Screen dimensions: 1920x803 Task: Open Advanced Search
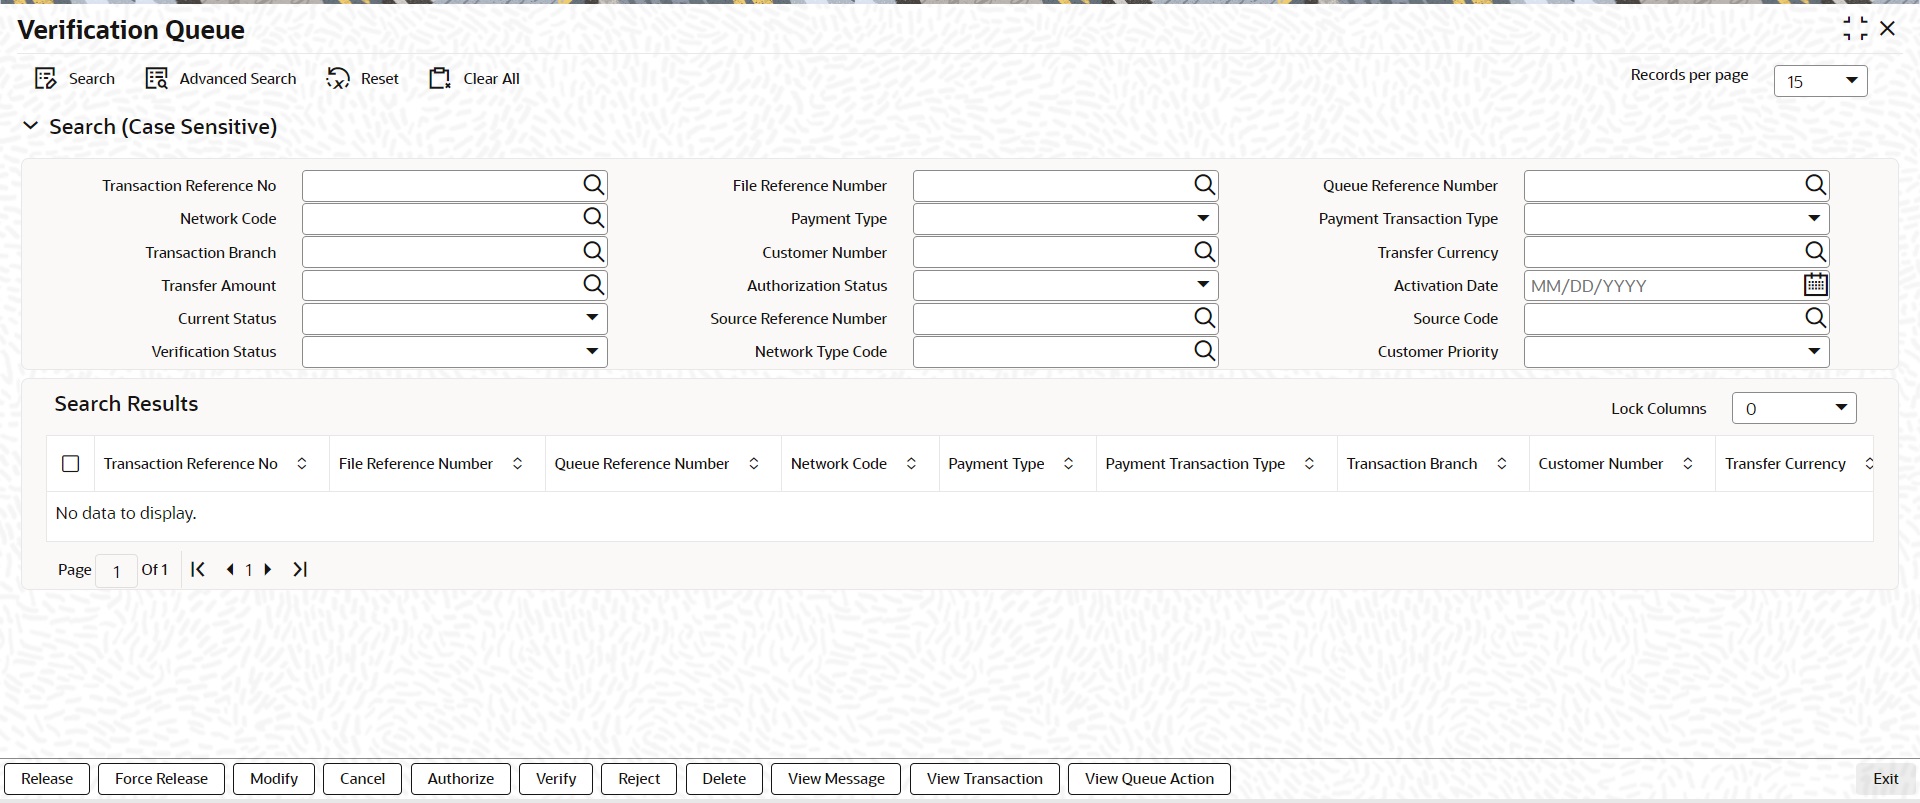pos(221,78)
